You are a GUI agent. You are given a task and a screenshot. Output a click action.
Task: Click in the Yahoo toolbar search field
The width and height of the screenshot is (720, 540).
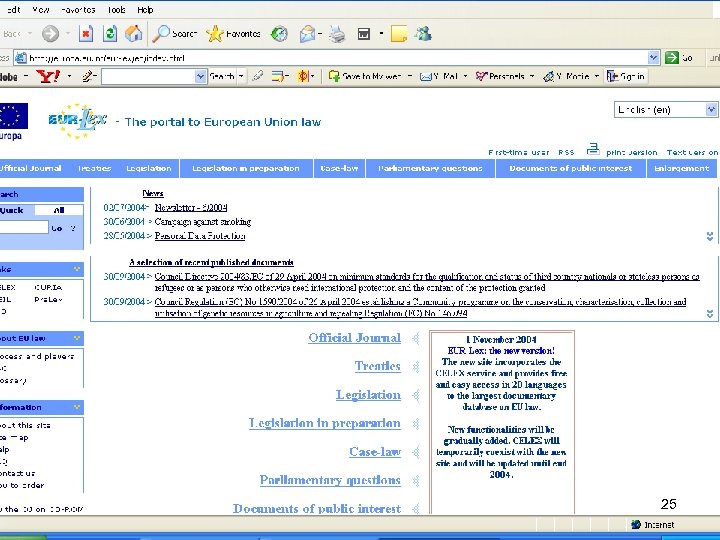pyautogui.click(x=148, y=76)
